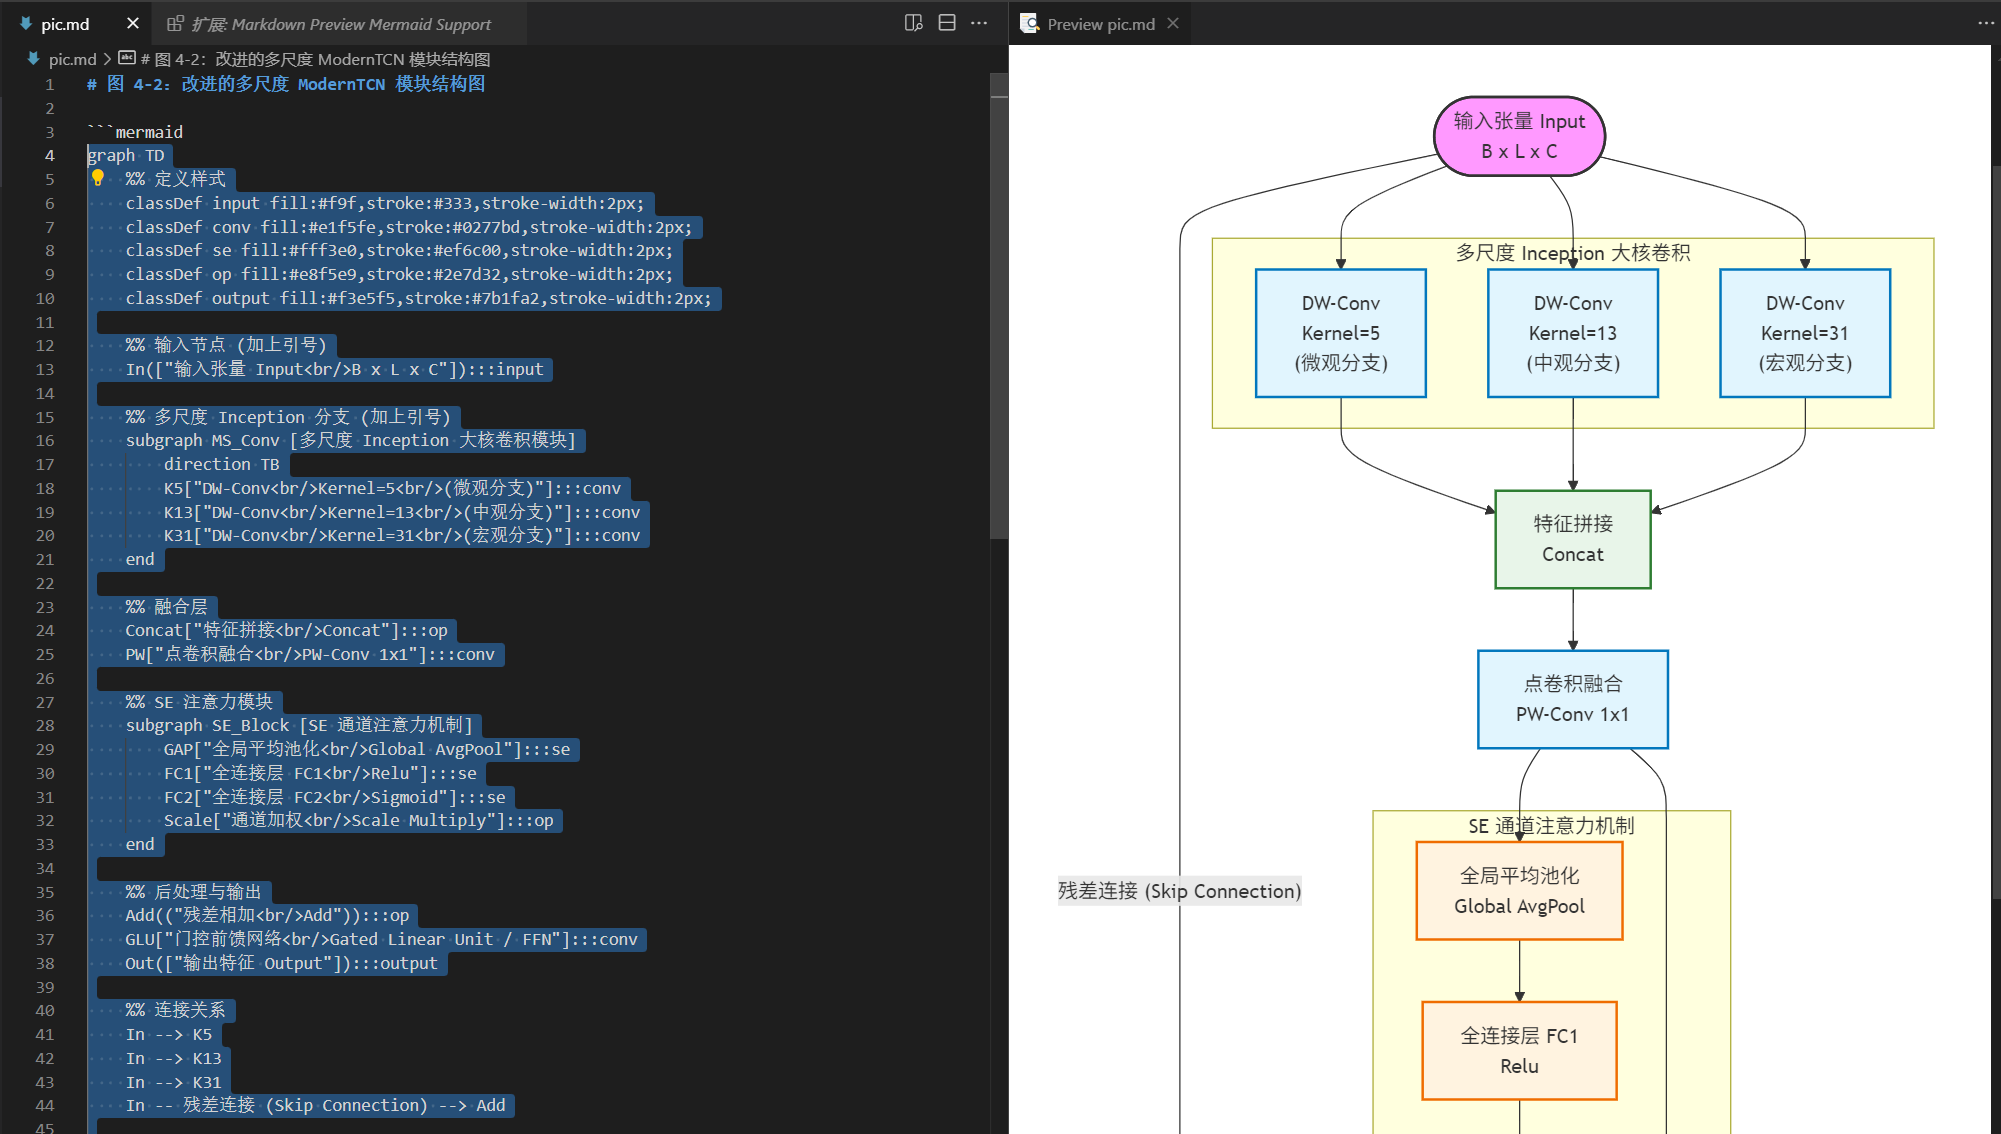Open the heading breadcrumb '图 4-2' dropdown
The width and height of the screenshot is (2001, 1134).
point(315,59)
